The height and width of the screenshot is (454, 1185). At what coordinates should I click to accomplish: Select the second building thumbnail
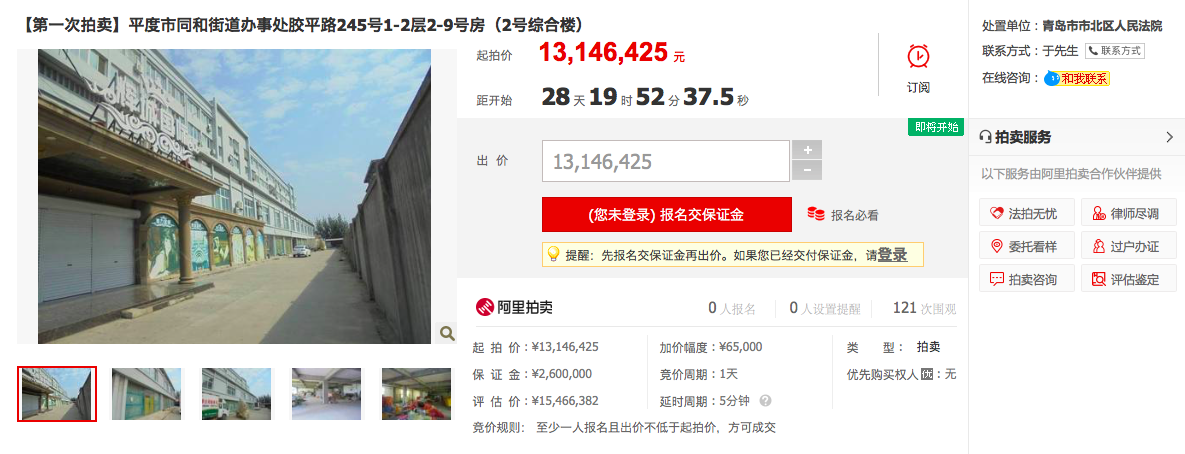coord(147,394)
